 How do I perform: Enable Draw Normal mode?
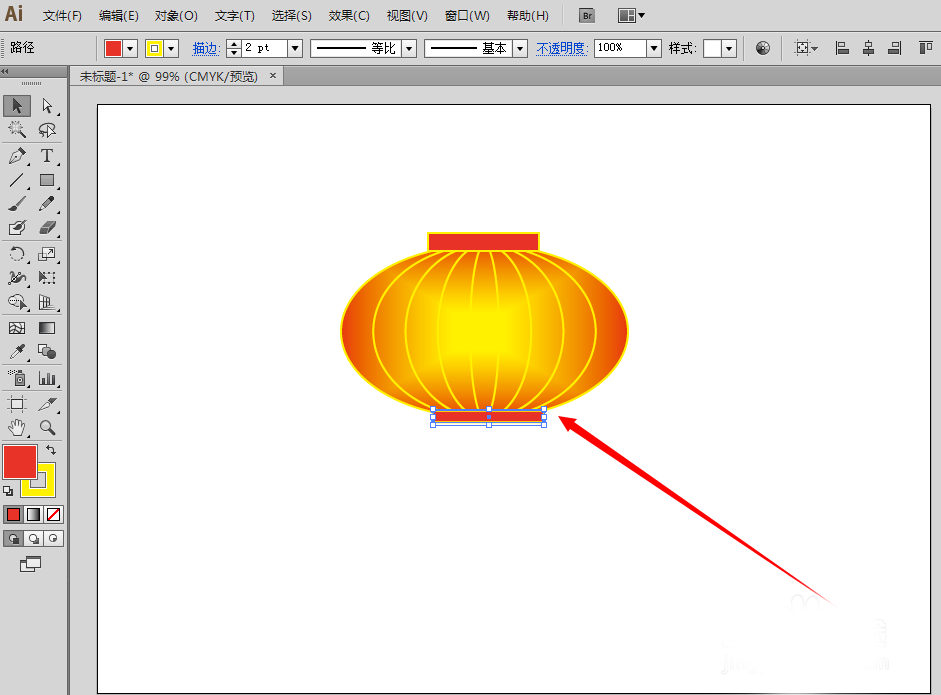coord(13,538)
